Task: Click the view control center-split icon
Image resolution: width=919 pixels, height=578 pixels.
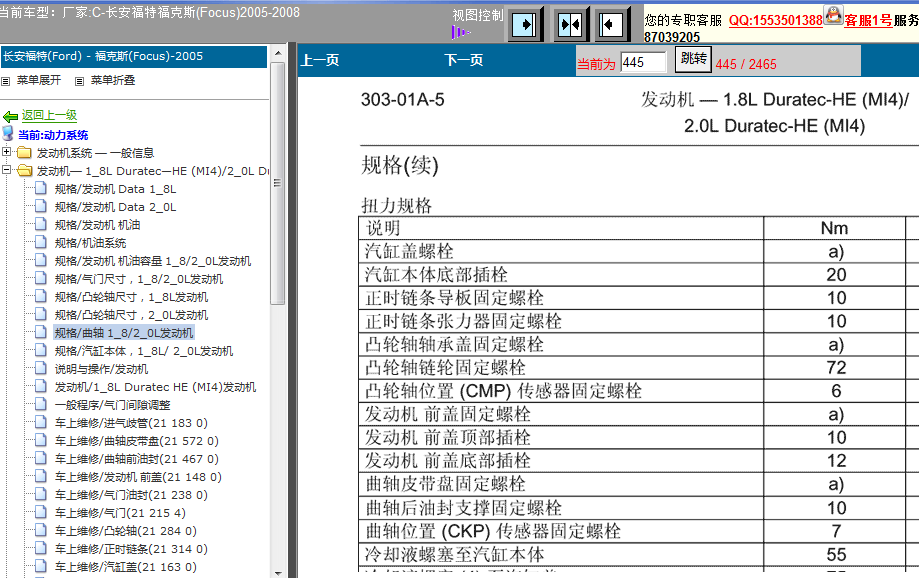Action: pyautogui.click(x=570, y=25)
